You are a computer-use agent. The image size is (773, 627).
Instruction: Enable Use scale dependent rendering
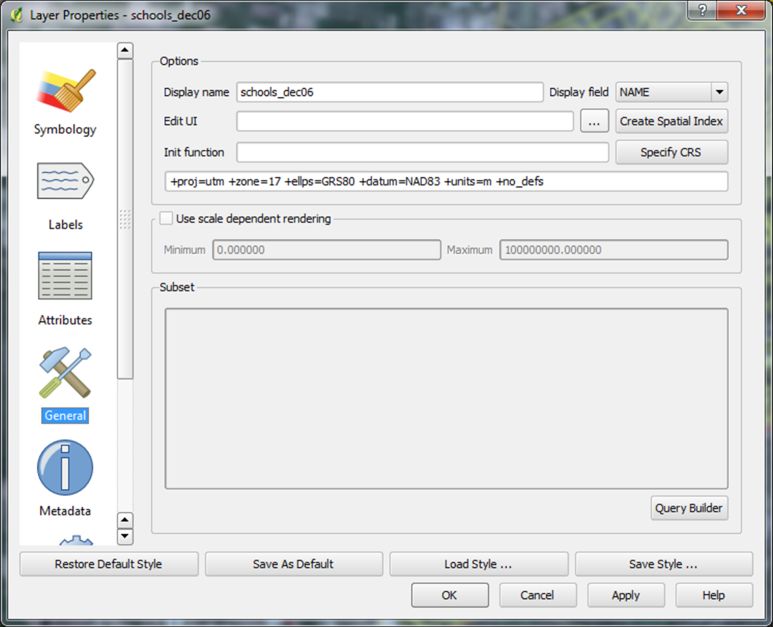(x=166, y=218)
